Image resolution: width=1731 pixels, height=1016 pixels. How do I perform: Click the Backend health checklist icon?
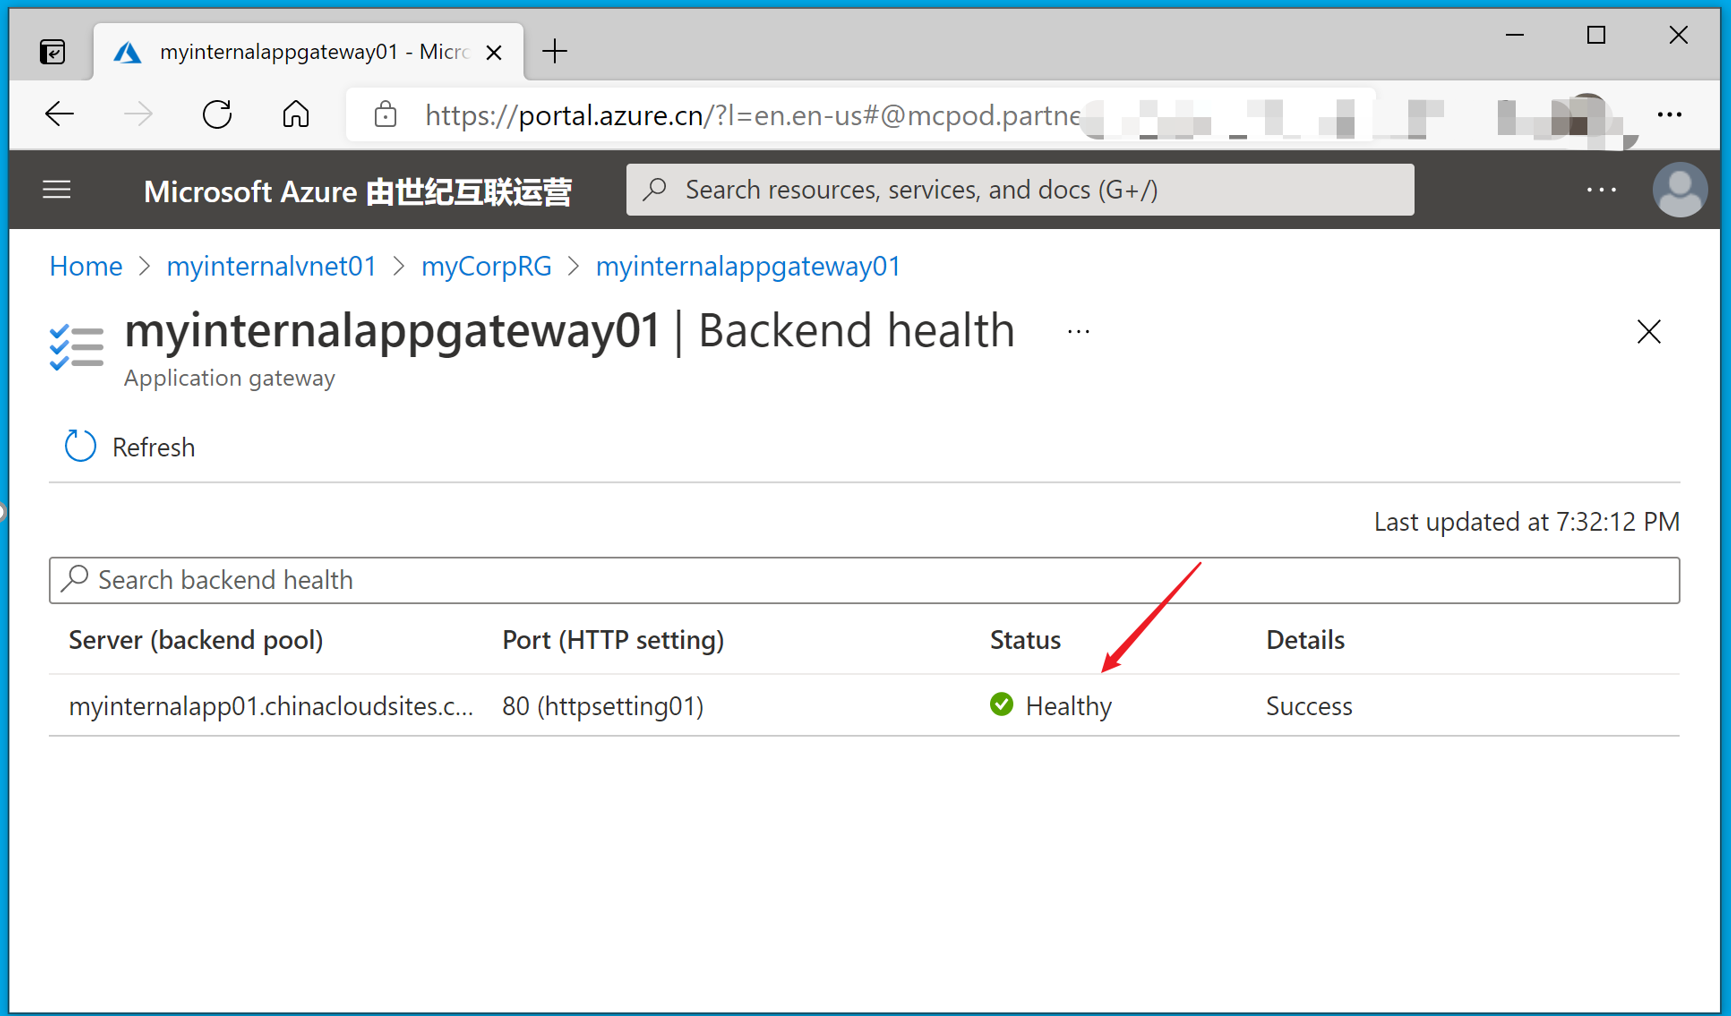point(76,347)
